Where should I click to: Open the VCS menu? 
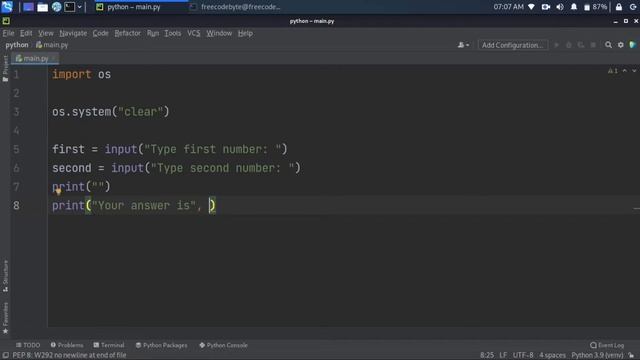[x=193, y=33]
